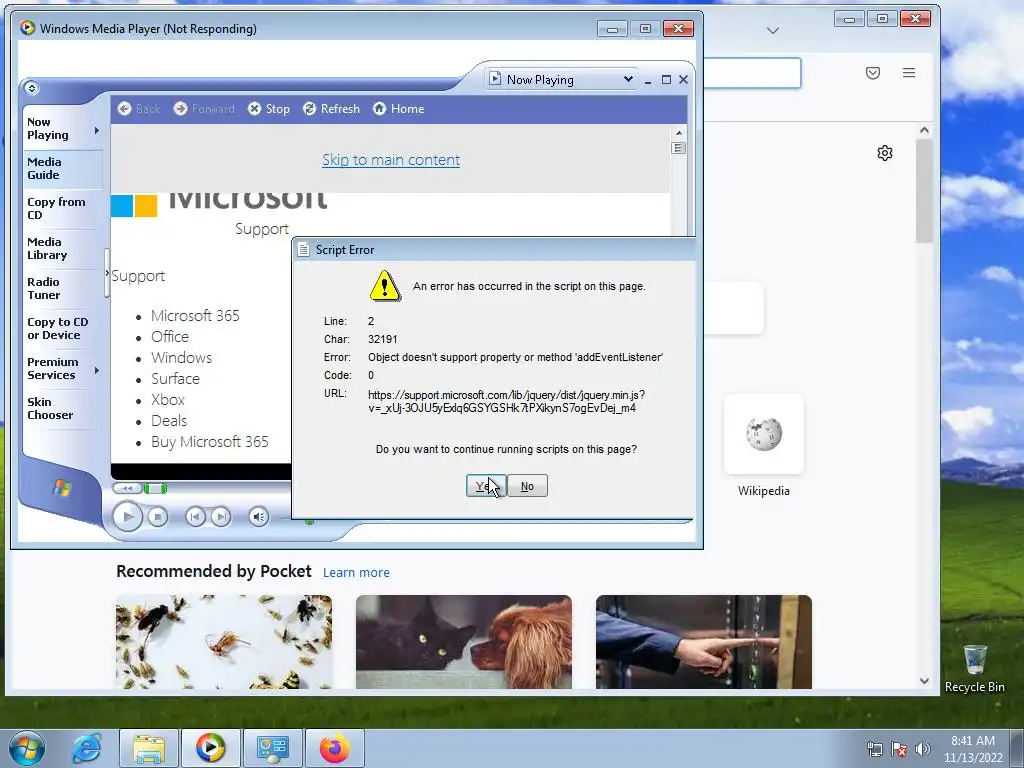This screenshot has height=768, width=1024.
Task: Click the rewind button on seek bar
Action: point(127,488)
